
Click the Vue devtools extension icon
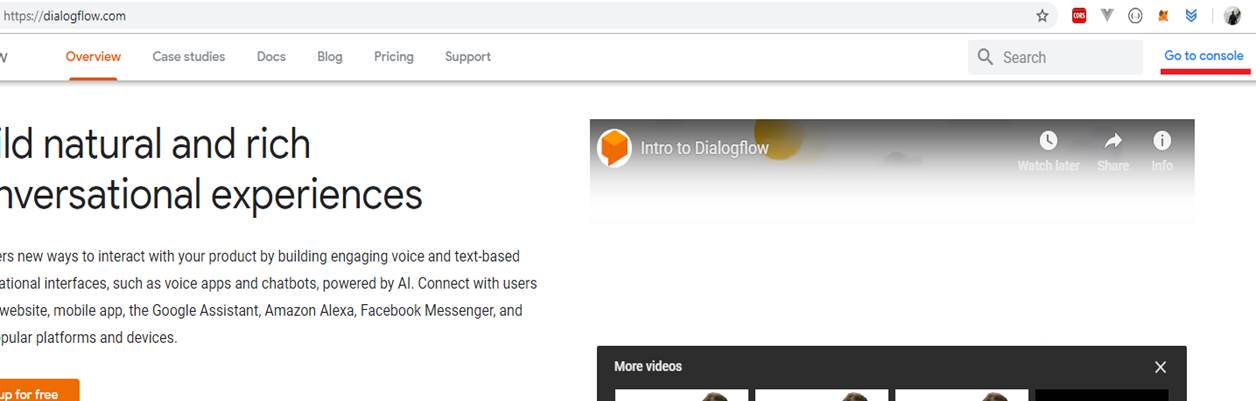1107,16
